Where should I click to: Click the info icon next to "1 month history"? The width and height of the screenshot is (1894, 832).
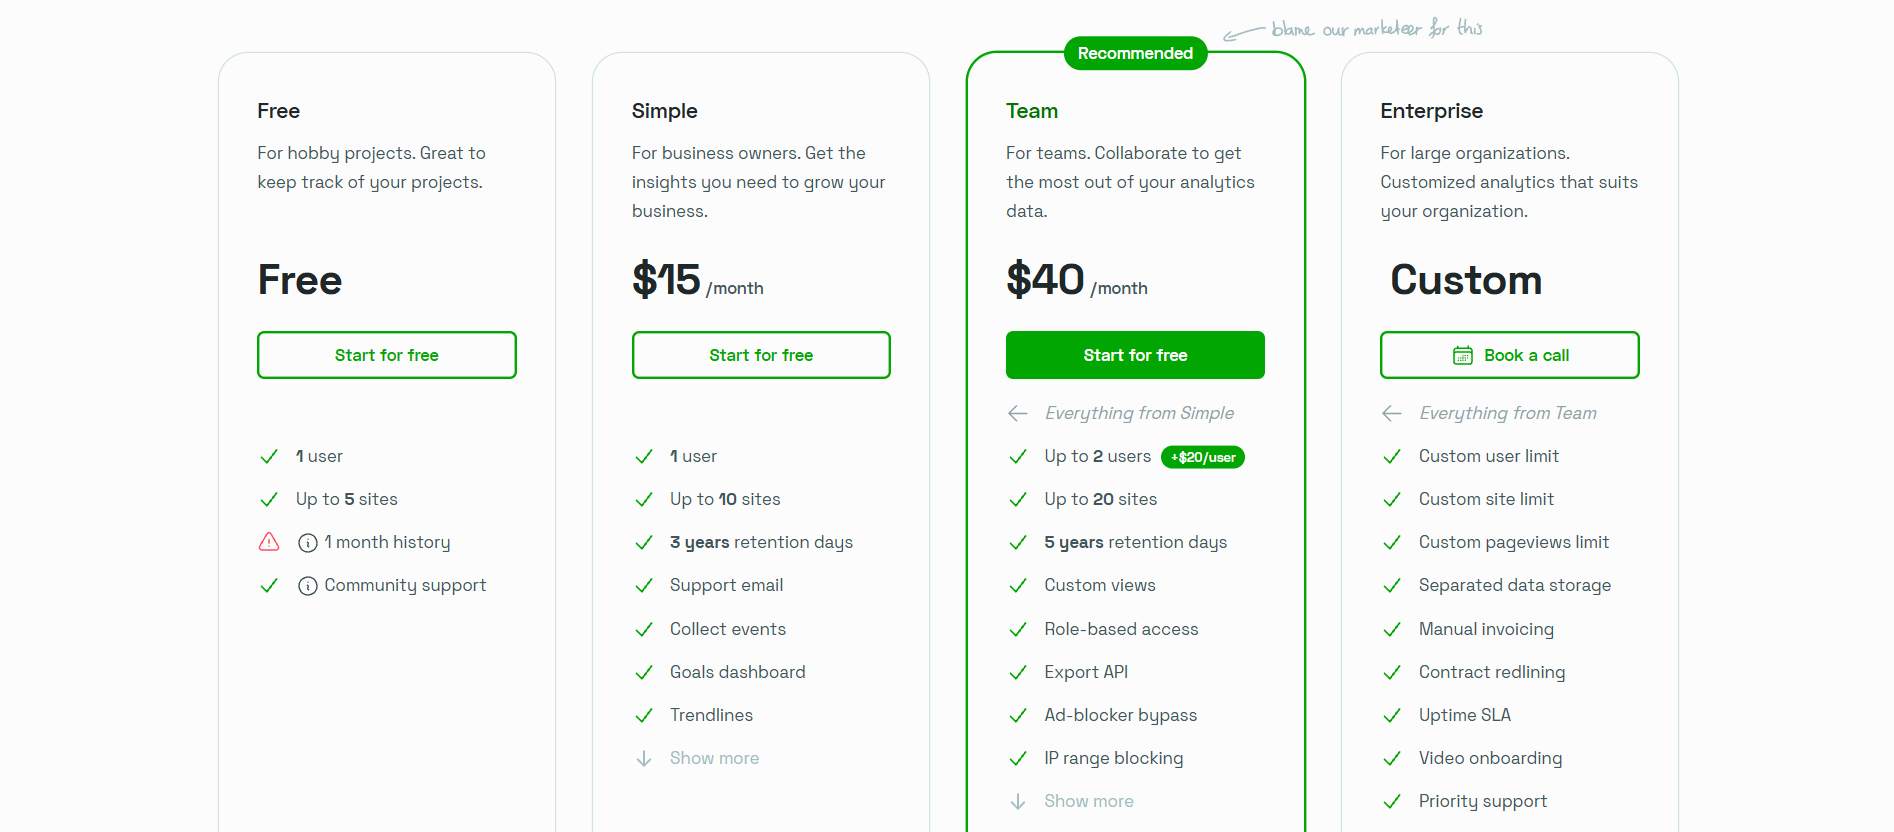coord(306,541)
